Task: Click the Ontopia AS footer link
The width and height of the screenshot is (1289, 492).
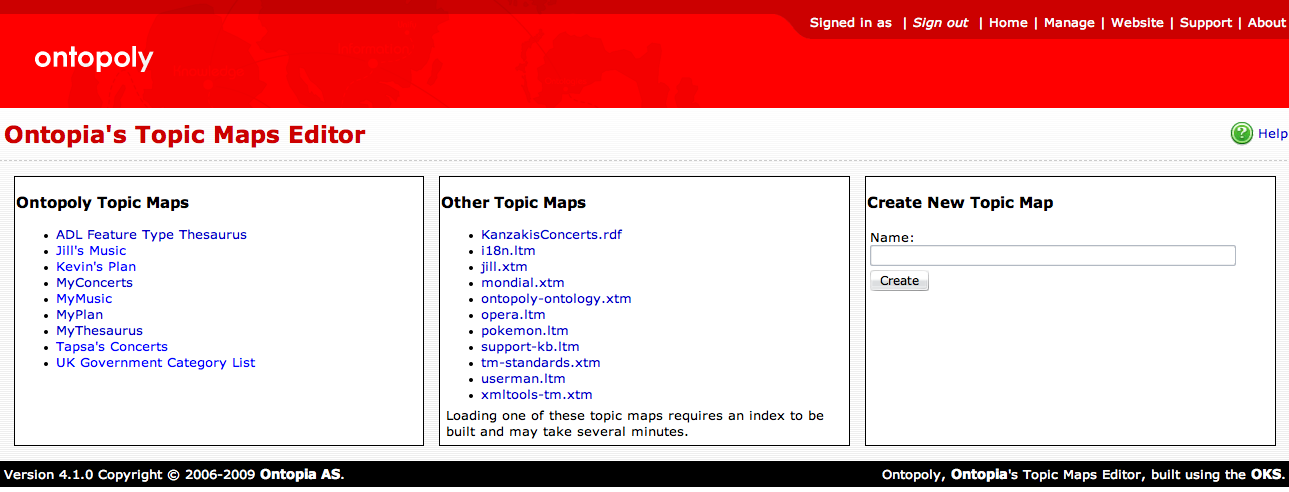Action: click(301, 475)
